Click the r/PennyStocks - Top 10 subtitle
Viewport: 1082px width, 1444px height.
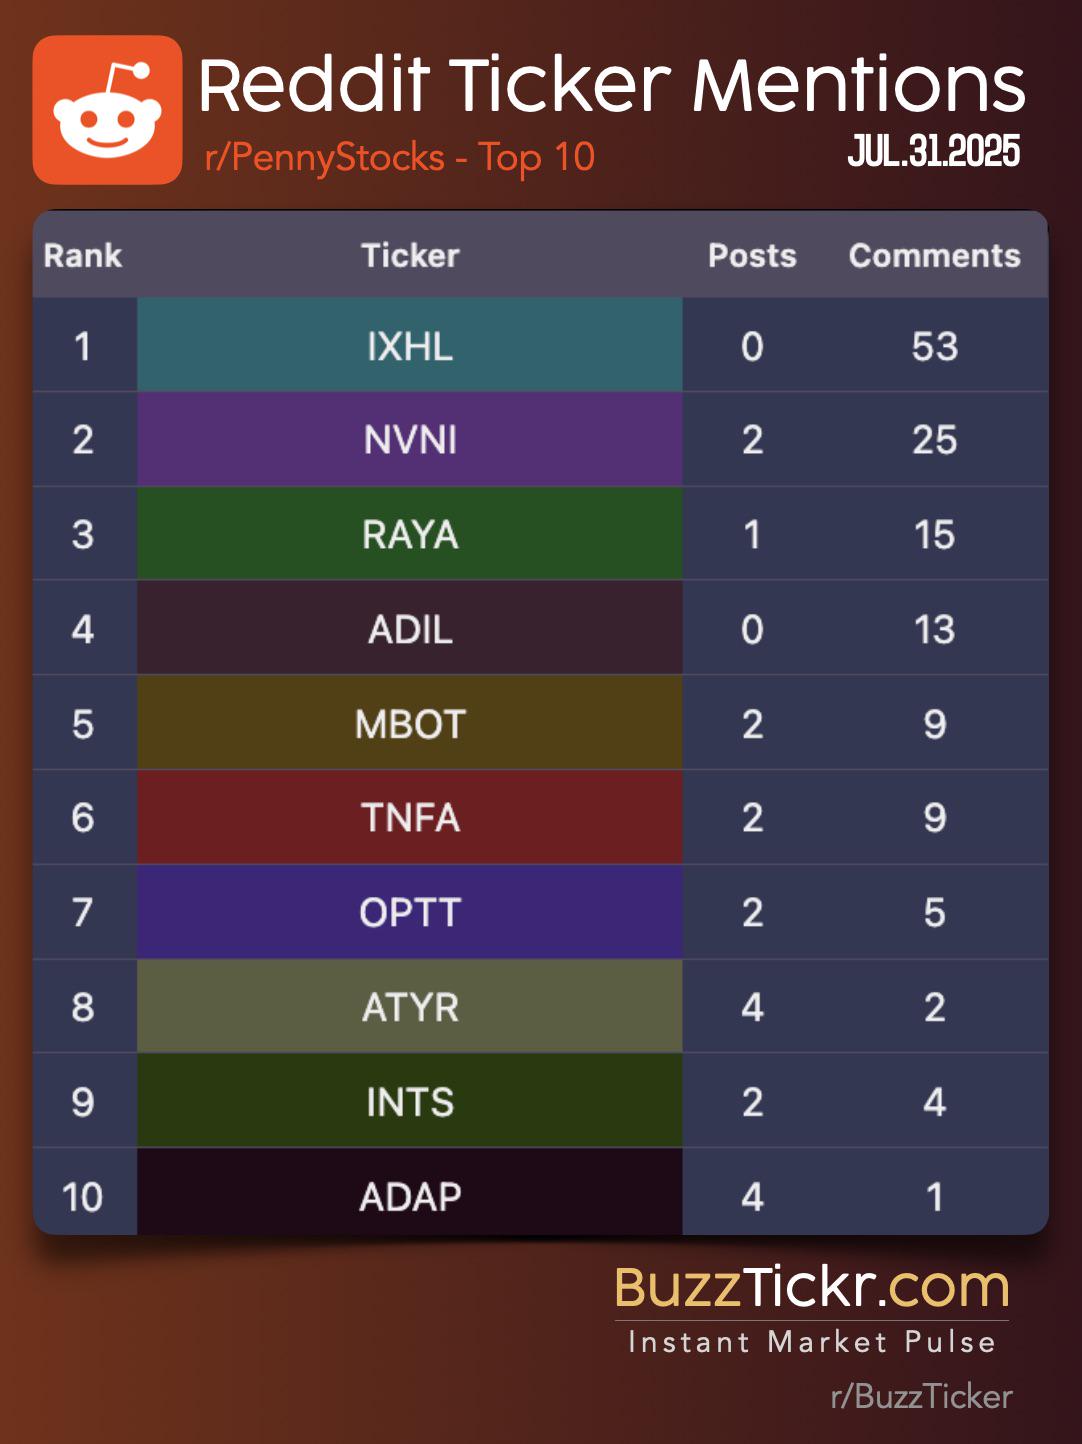399,158
